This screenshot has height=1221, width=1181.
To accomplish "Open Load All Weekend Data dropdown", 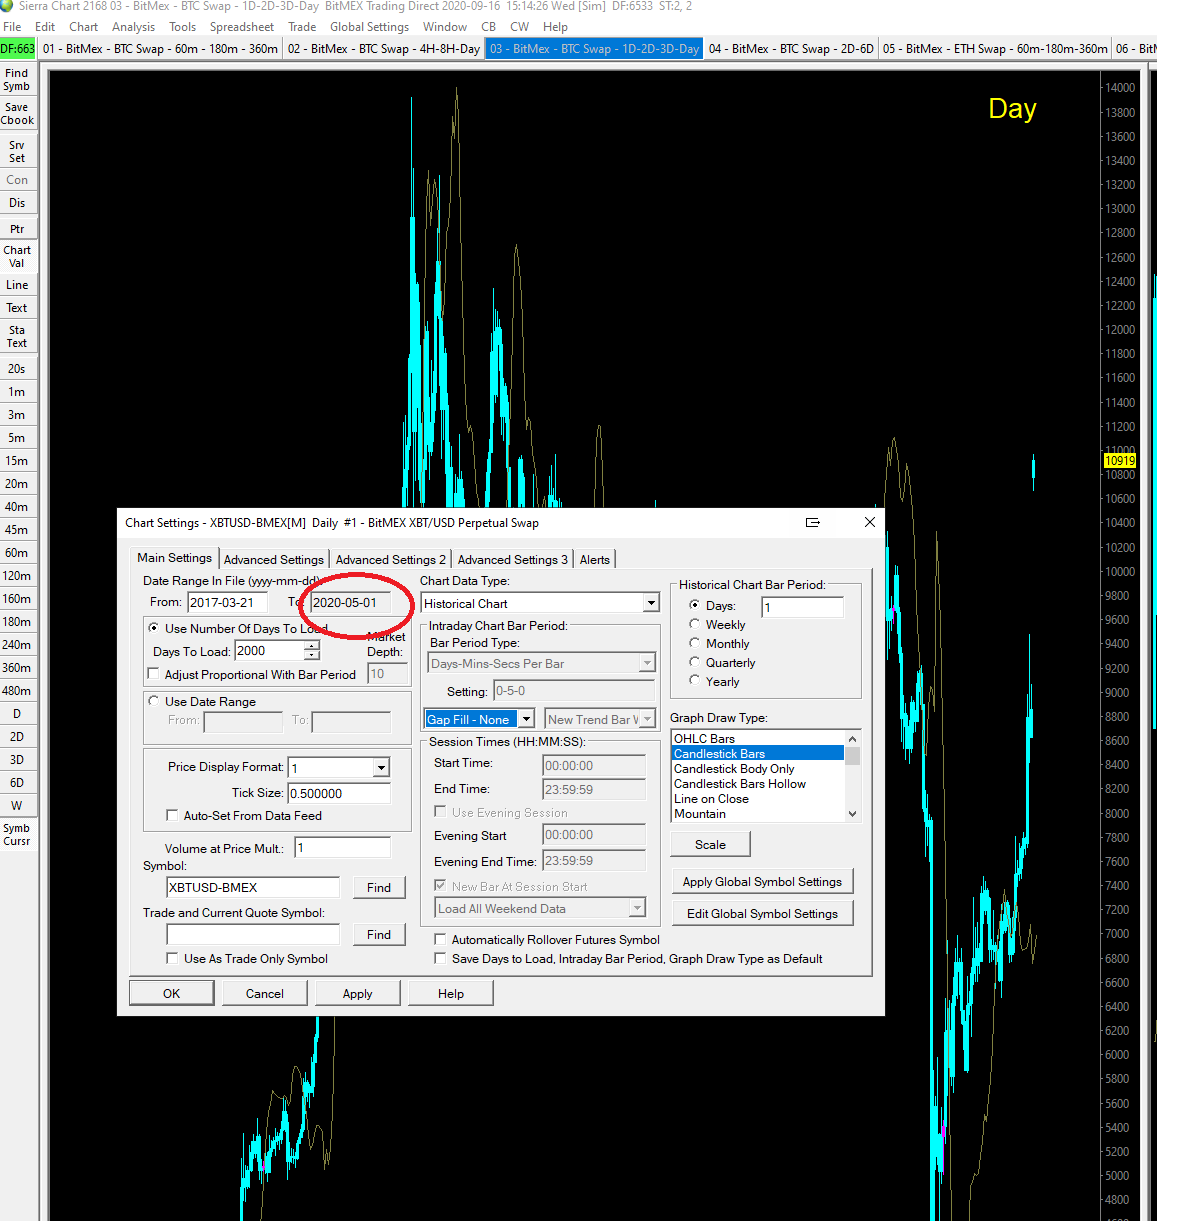I will click(637, 908).
